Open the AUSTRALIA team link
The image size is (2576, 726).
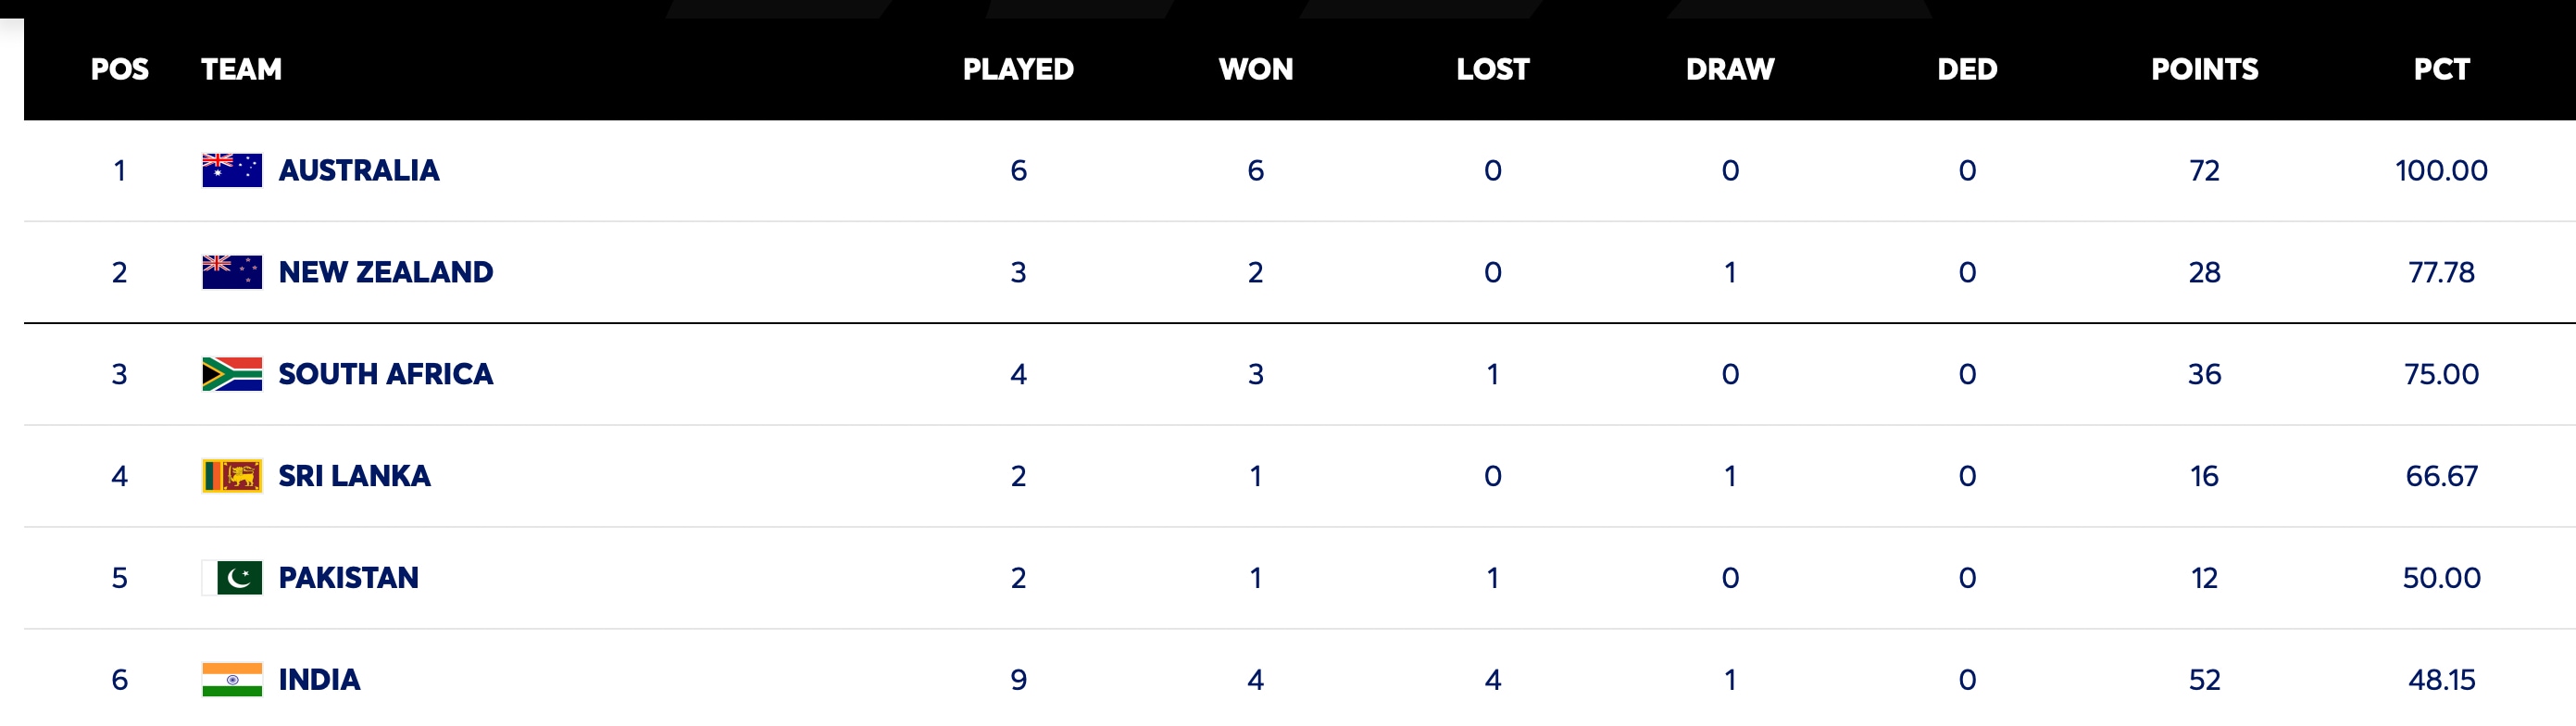coord(359,170)
